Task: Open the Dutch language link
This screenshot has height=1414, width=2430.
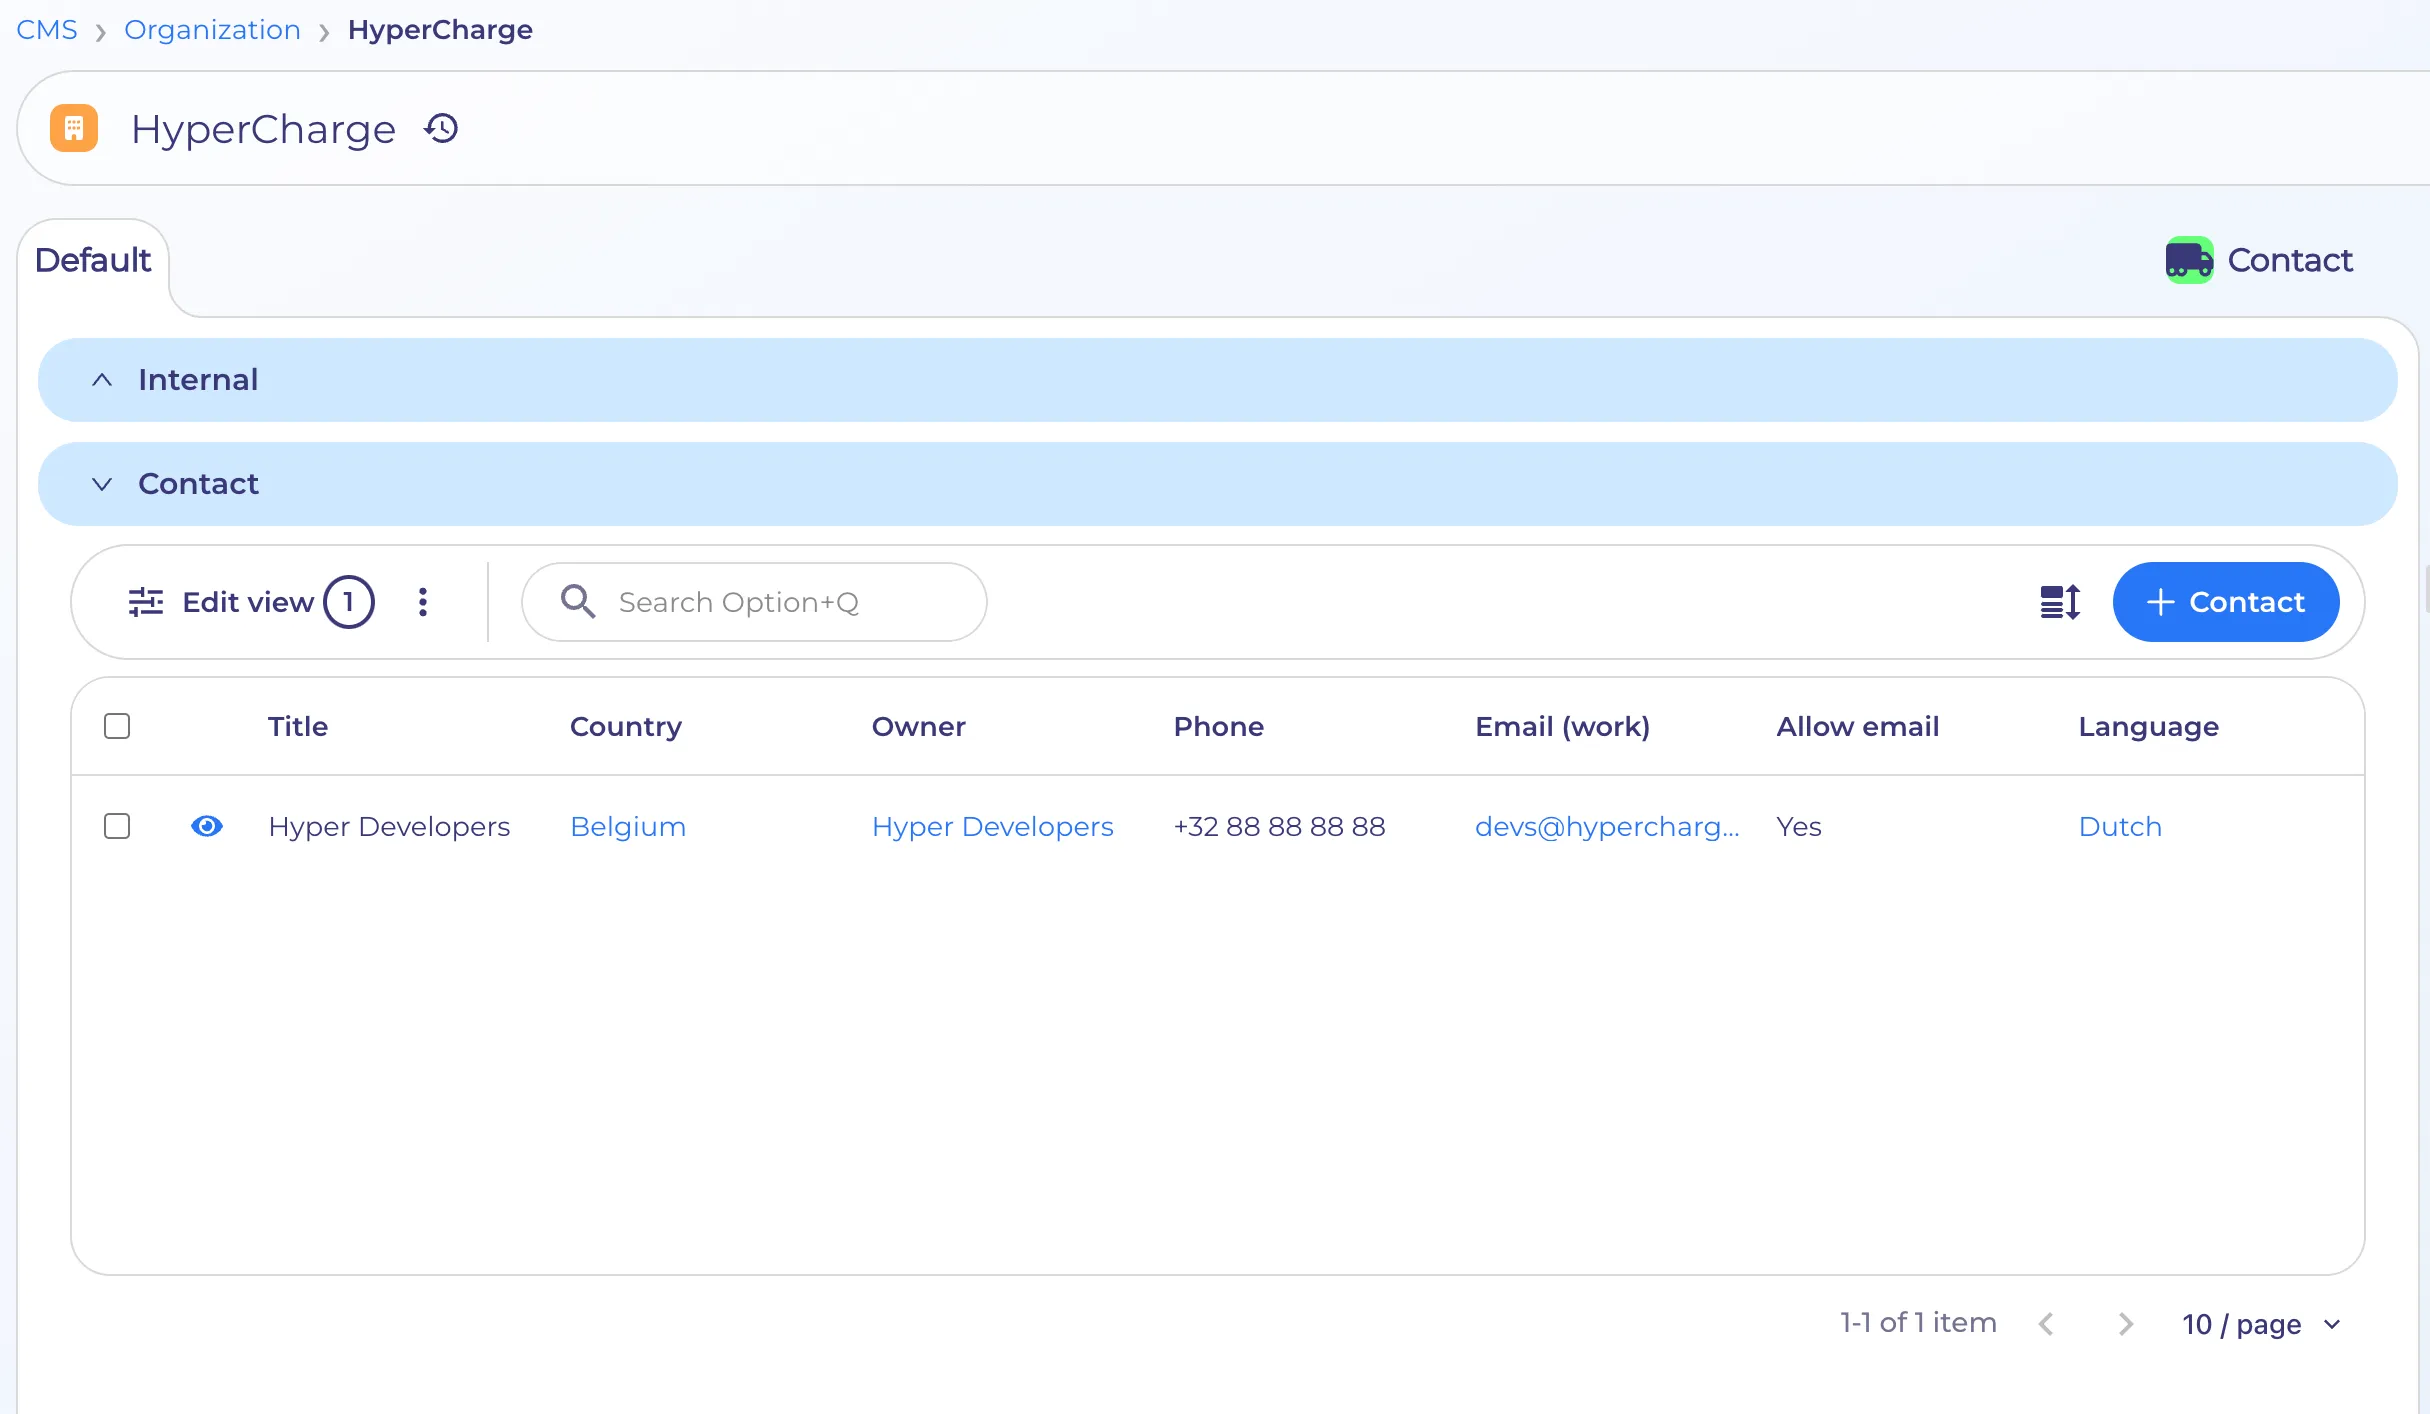Action: 2120,826
